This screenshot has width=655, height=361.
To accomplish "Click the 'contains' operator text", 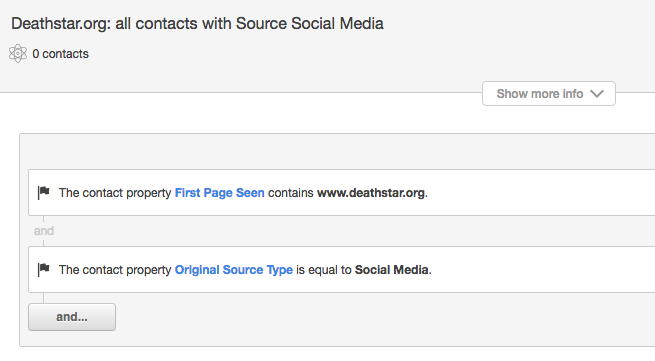I will point(290,193).
